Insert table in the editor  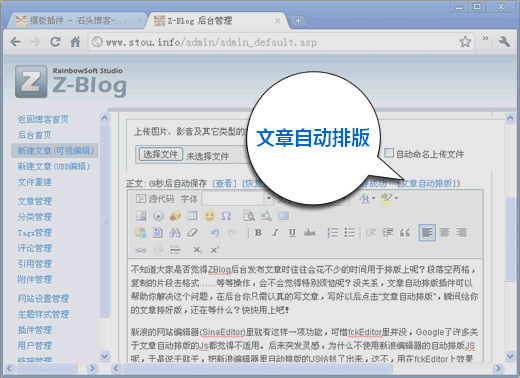tap(192, 216)
